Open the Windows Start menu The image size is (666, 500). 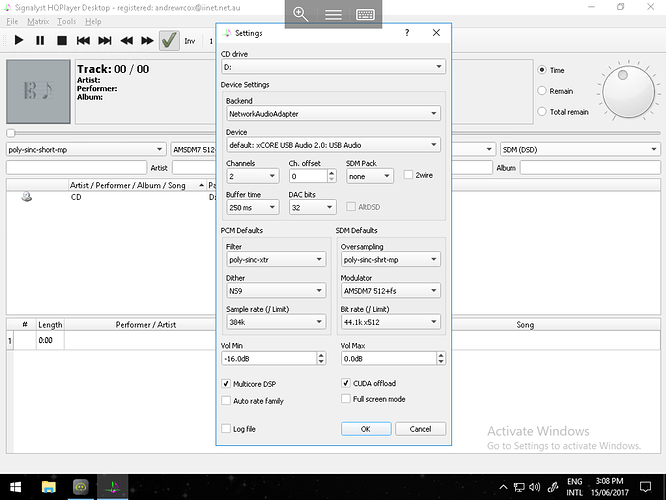pyautogui.click(x=15, y=487)
